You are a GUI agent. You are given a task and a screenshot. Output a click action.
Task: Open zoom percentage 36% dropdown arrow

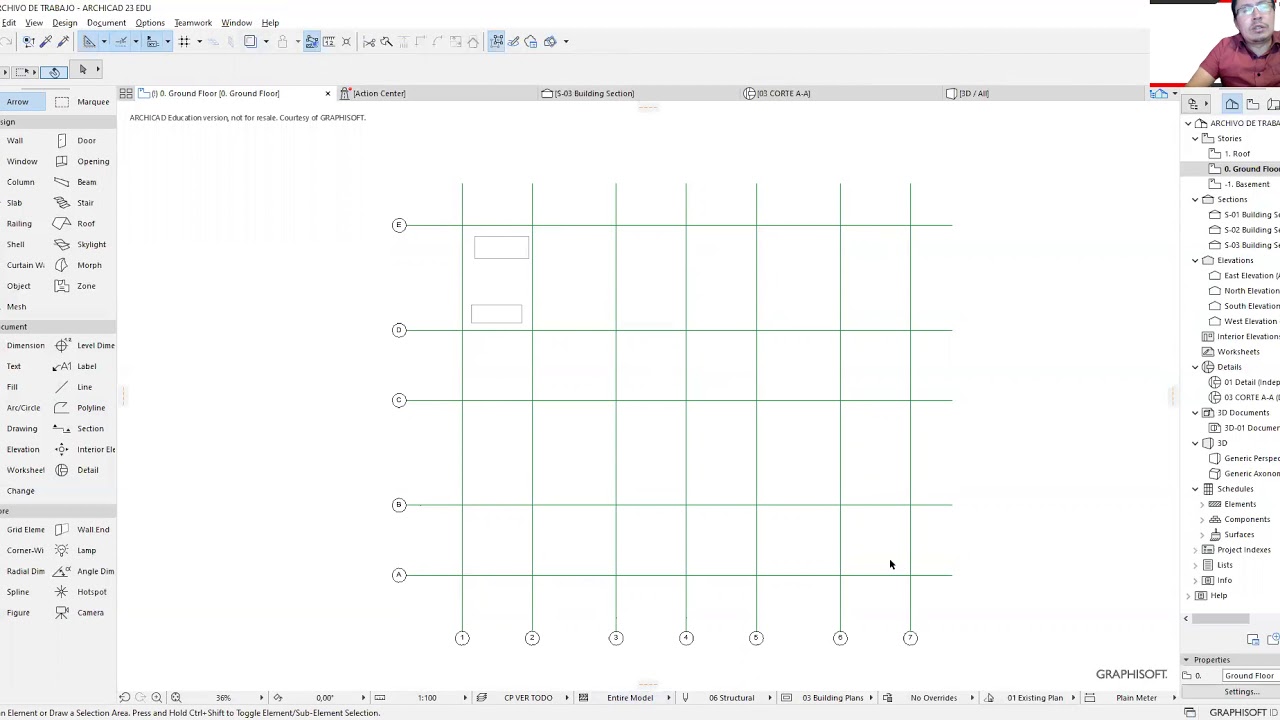click(x=262, y=698)
